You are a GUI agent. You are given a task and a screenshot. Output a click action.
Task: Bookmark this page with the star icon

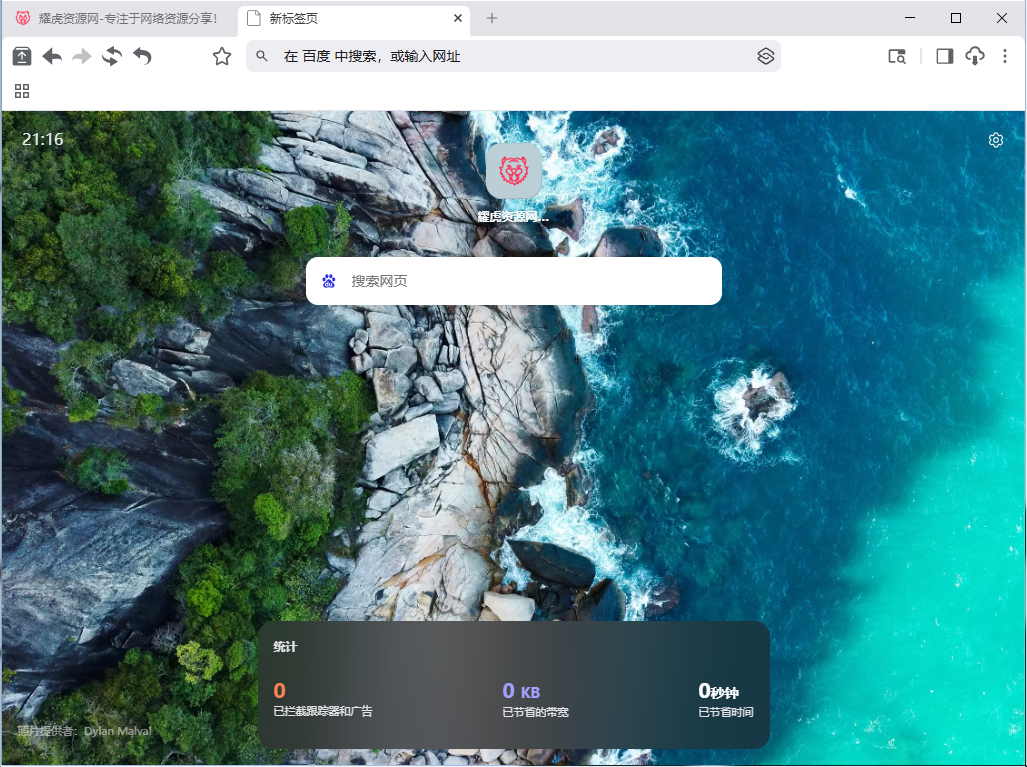[x=222, y=57]
